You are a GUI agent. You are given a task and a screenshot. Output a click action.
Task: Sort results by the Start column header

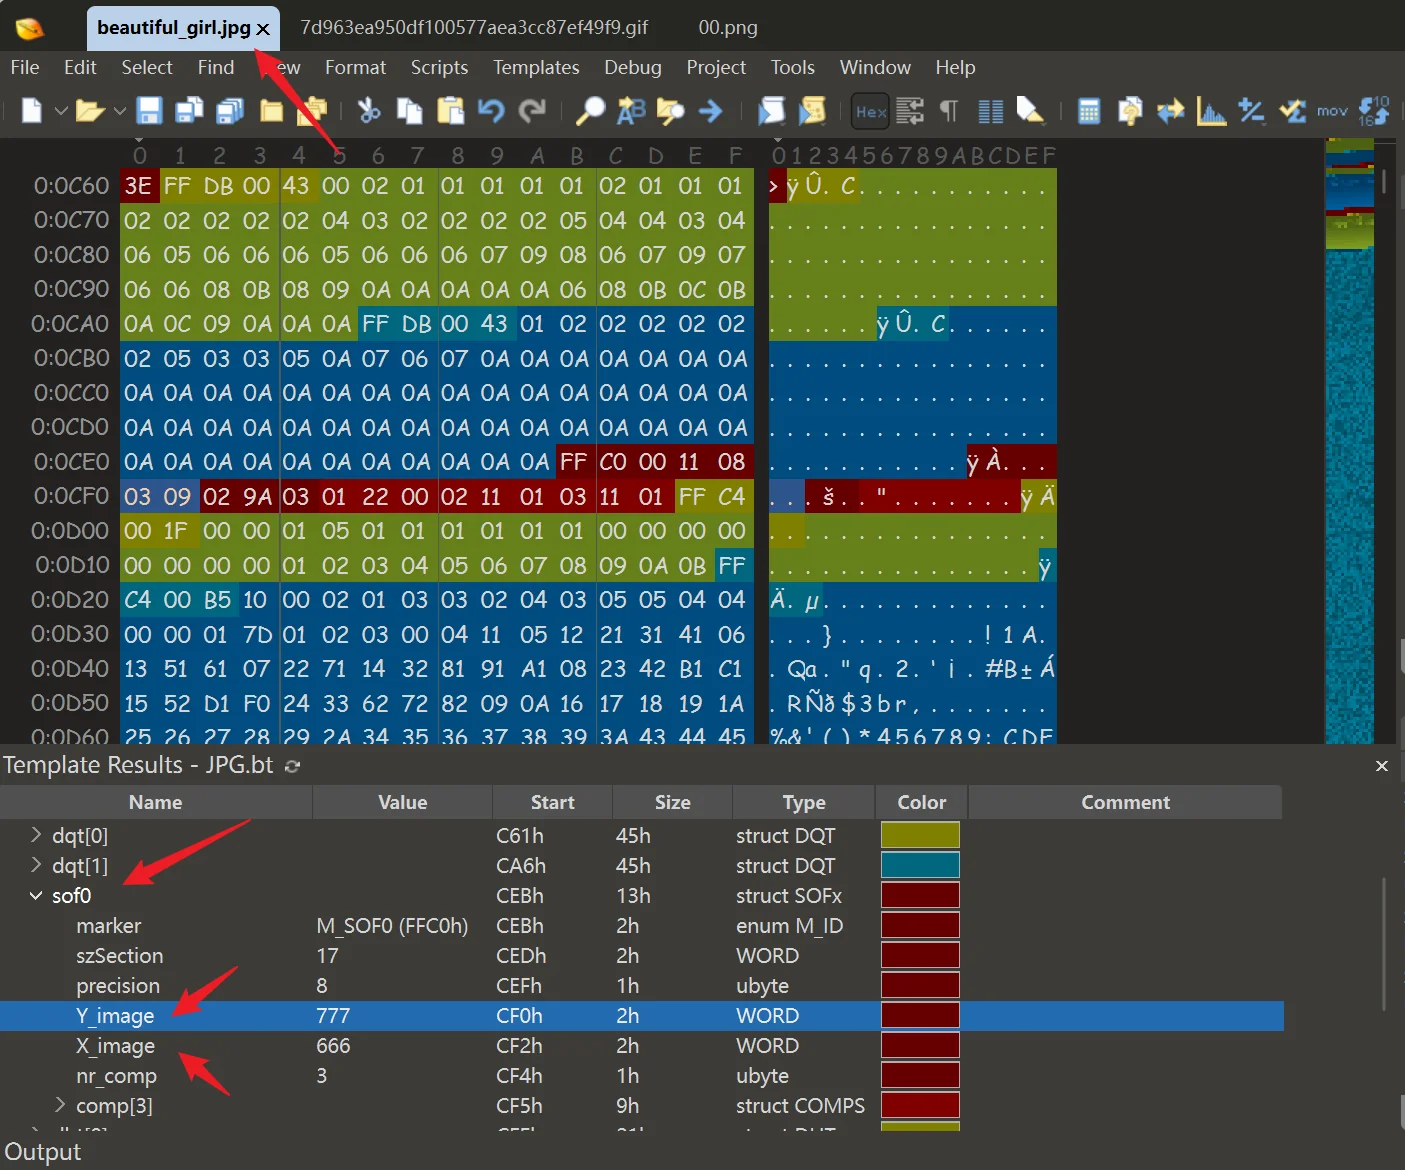click(x=552, y=802)
